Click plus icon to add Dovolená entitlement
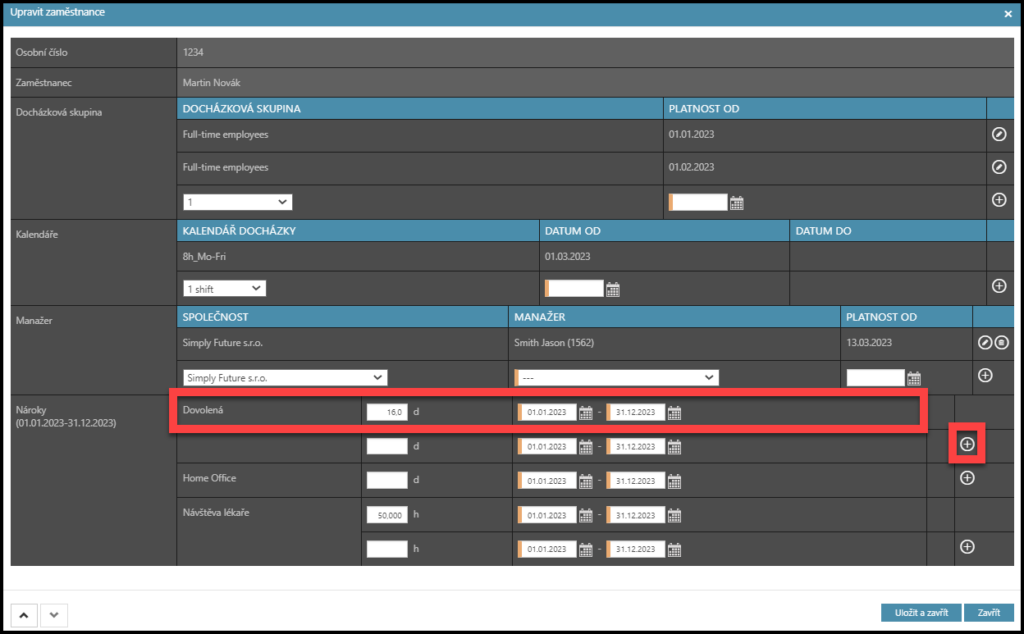The width and height of the screenshot is (1024, 634). point(967,444)
